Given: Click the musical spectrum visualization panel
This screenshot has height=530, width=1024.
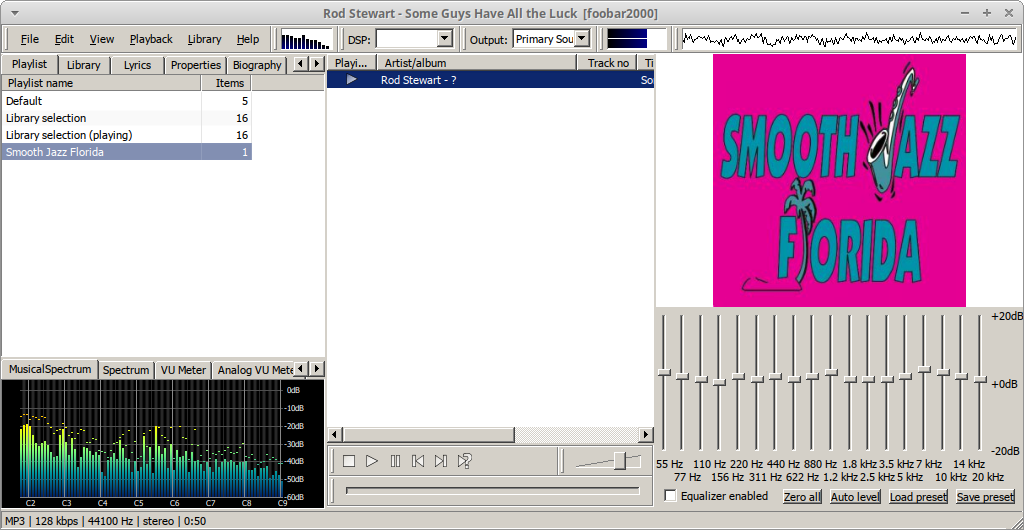Looking at the screenshot, I should pyautogui.click(x=163, y=444).
